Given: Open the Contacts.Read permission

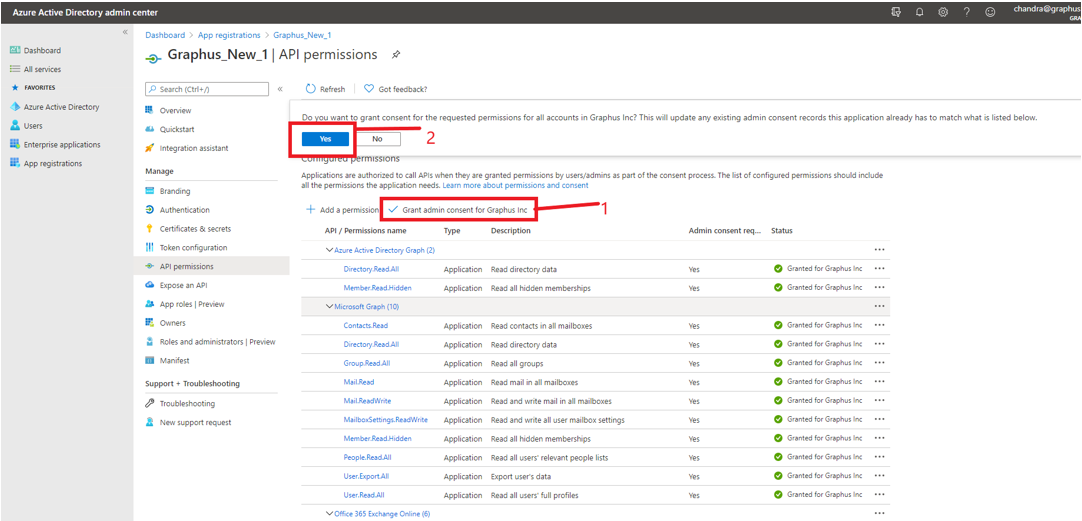Looking at the screenshot, I should [x=366, y=325].
